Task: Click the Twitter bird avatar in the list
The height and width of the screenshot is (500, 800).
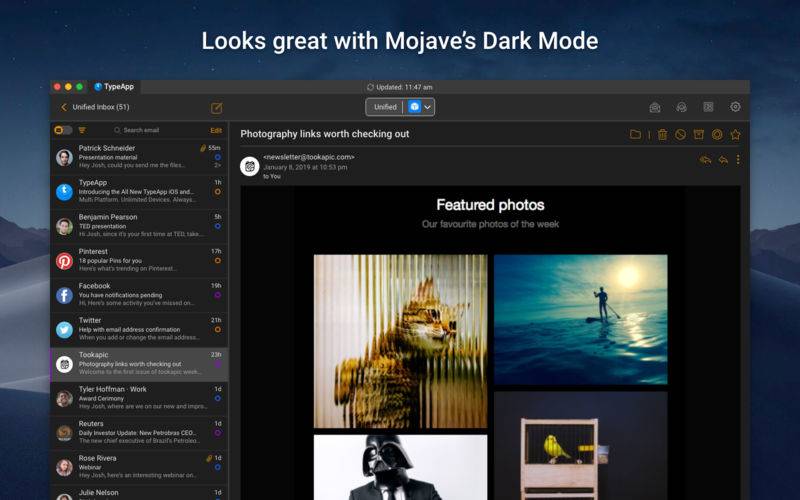Action: [64, 330]
